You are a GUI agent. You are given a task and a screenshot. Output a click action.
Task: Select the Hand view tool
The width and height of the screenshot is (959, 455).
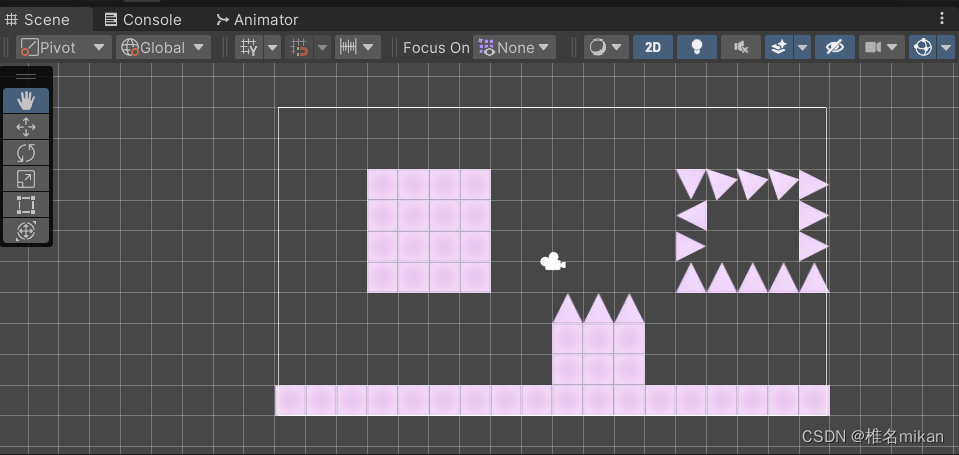[26, 100]
